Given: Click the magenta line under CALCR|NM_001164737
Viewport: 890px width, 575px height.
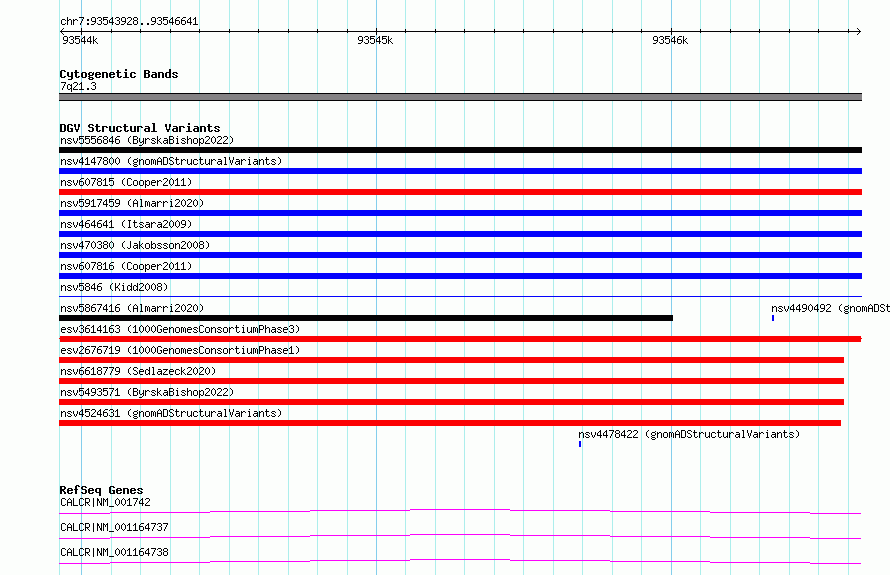Looking at the screenshot, I should [x=460, y=536].
